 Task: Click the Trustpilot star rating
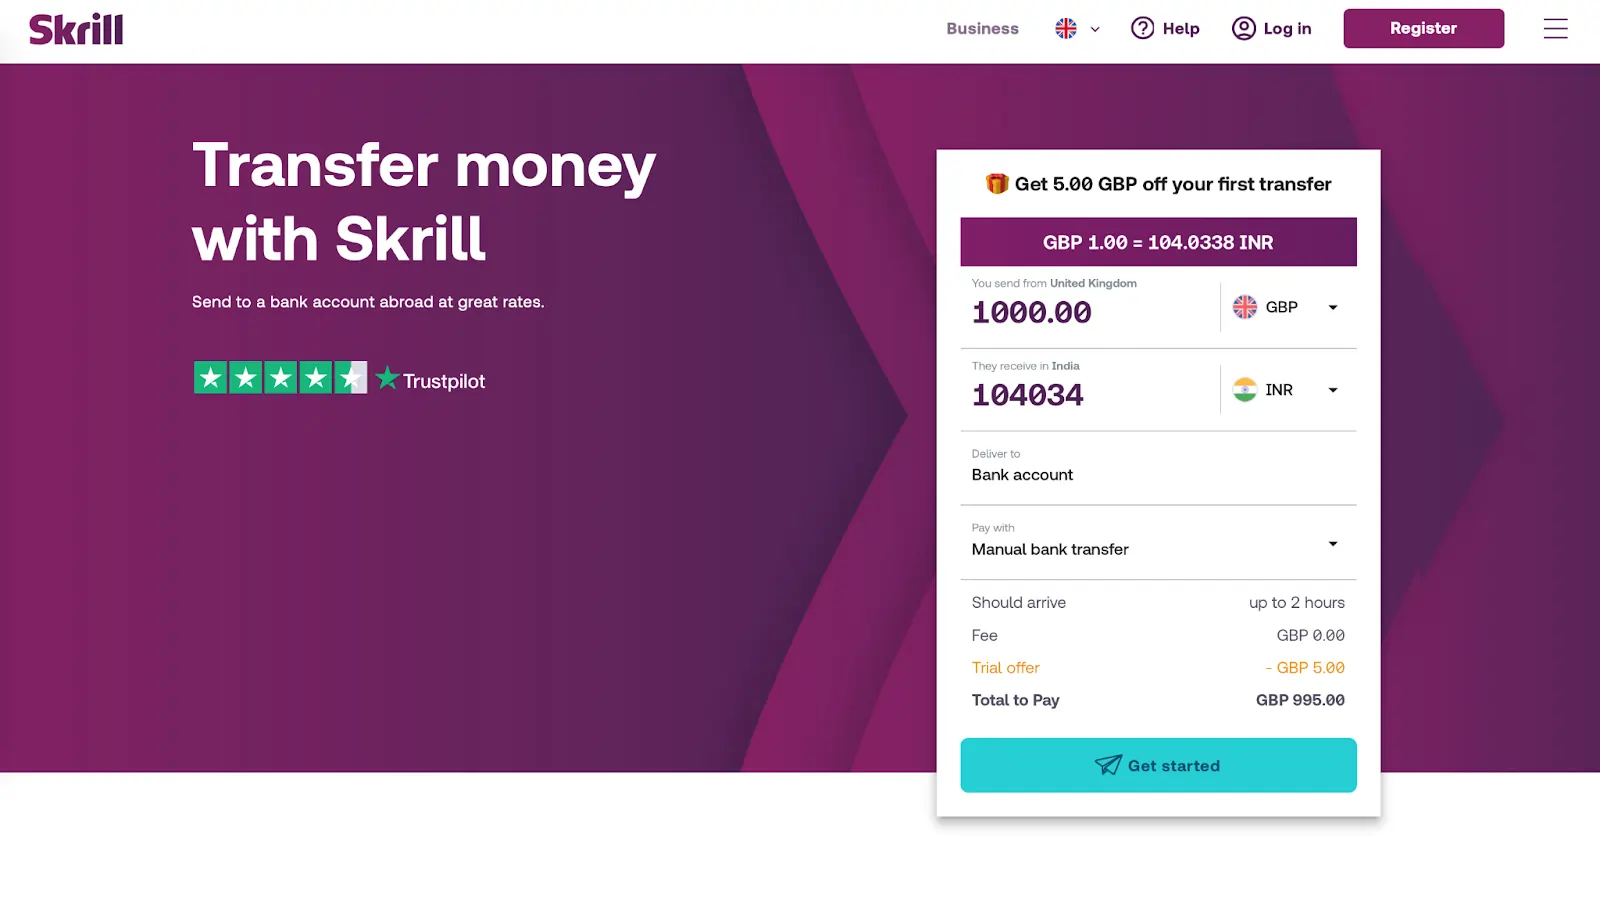pyautogui.click(x=280, y=378)
